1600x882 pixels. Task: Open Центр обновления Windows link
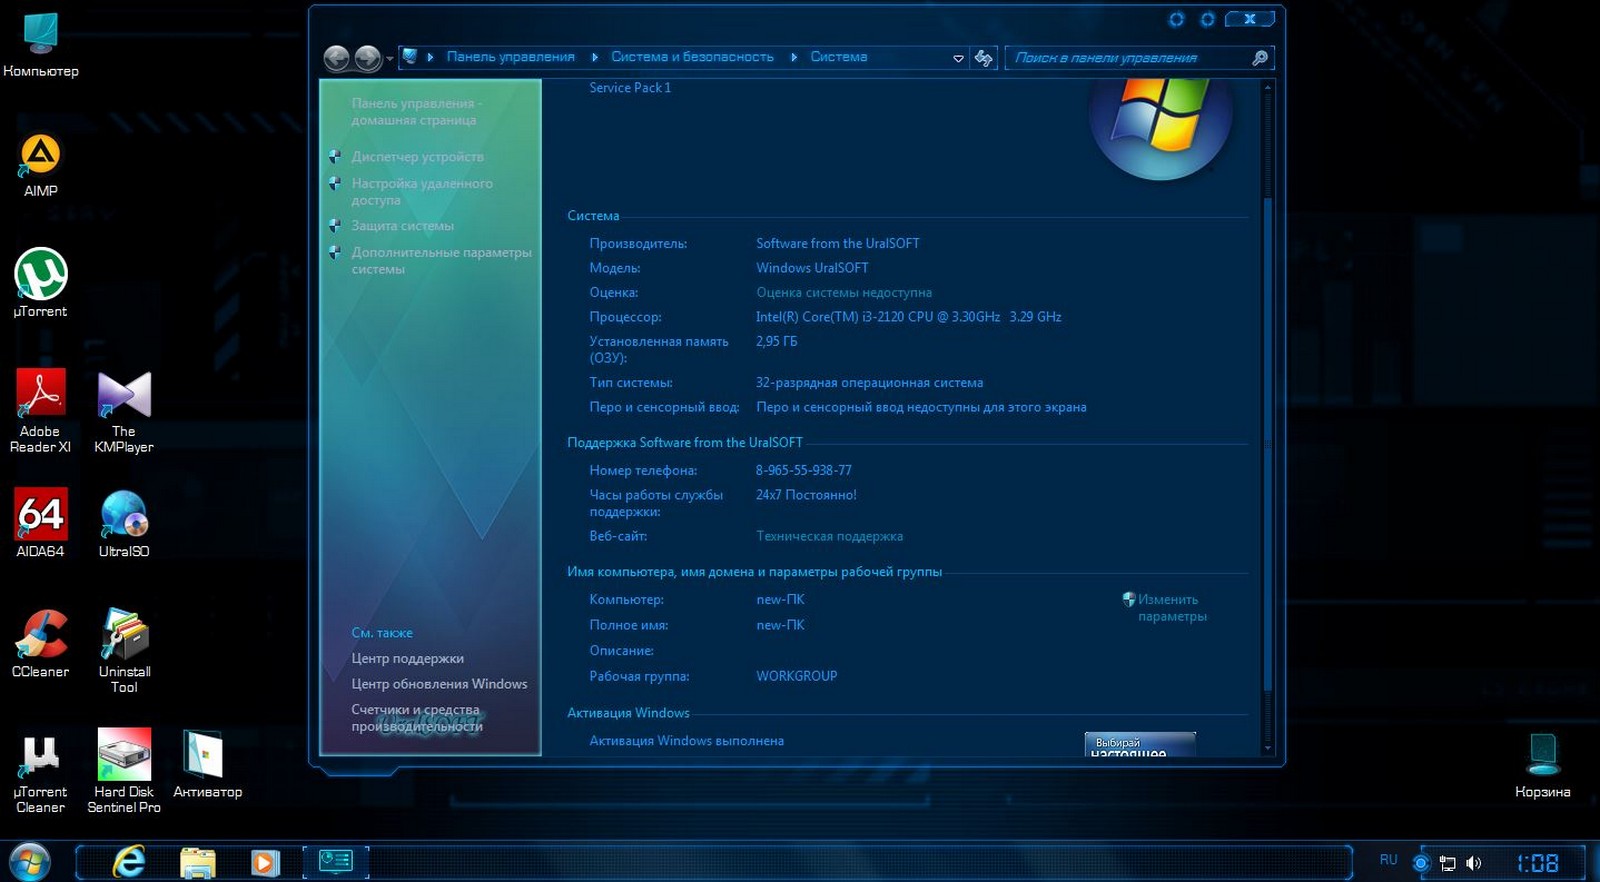point(439,684)
